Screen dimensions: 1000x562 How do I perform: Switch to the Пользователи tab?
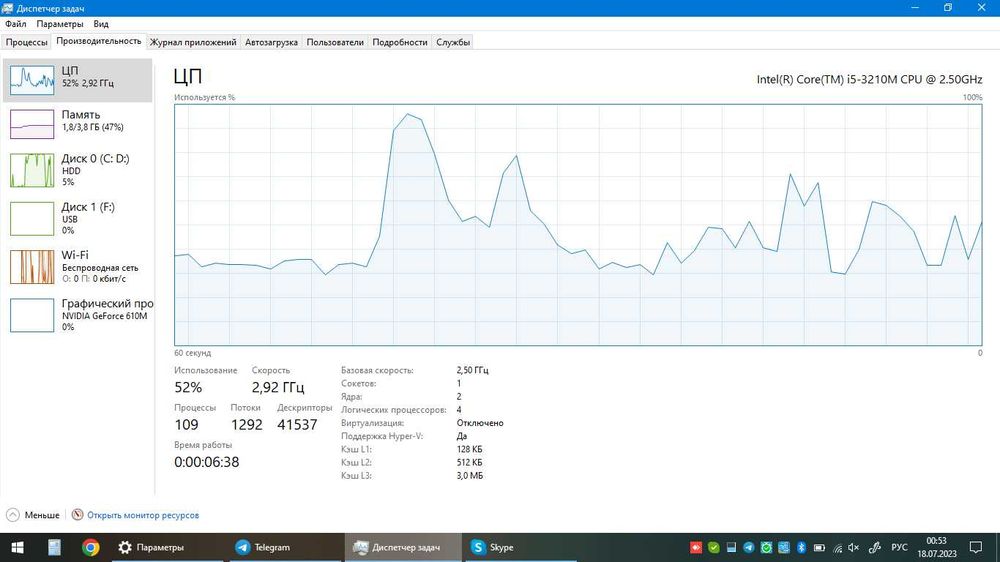335,42
